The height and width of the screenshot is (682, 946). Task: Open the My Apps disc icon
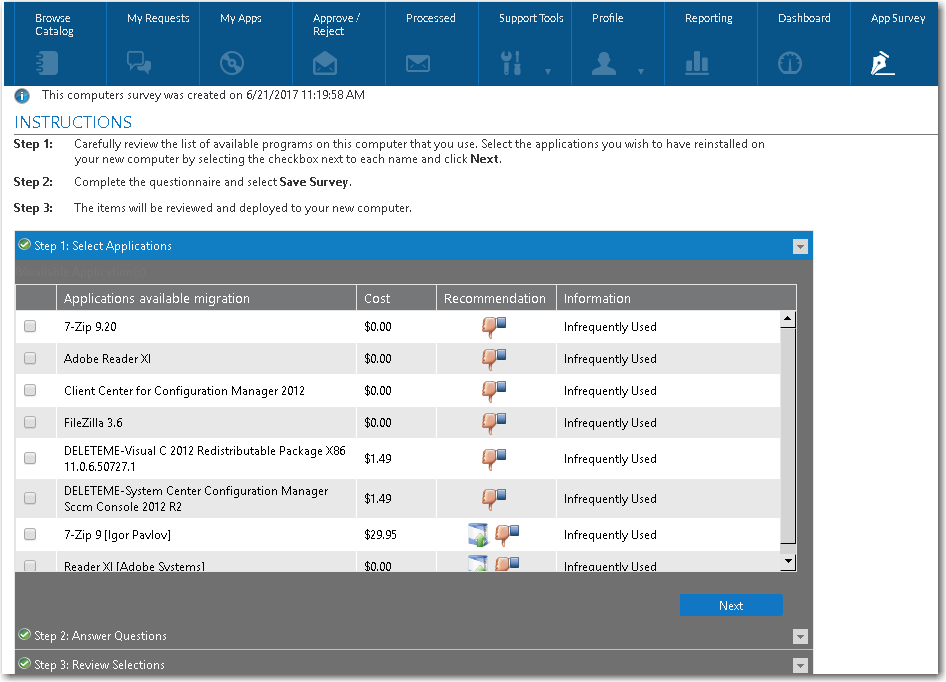[232, 63]
